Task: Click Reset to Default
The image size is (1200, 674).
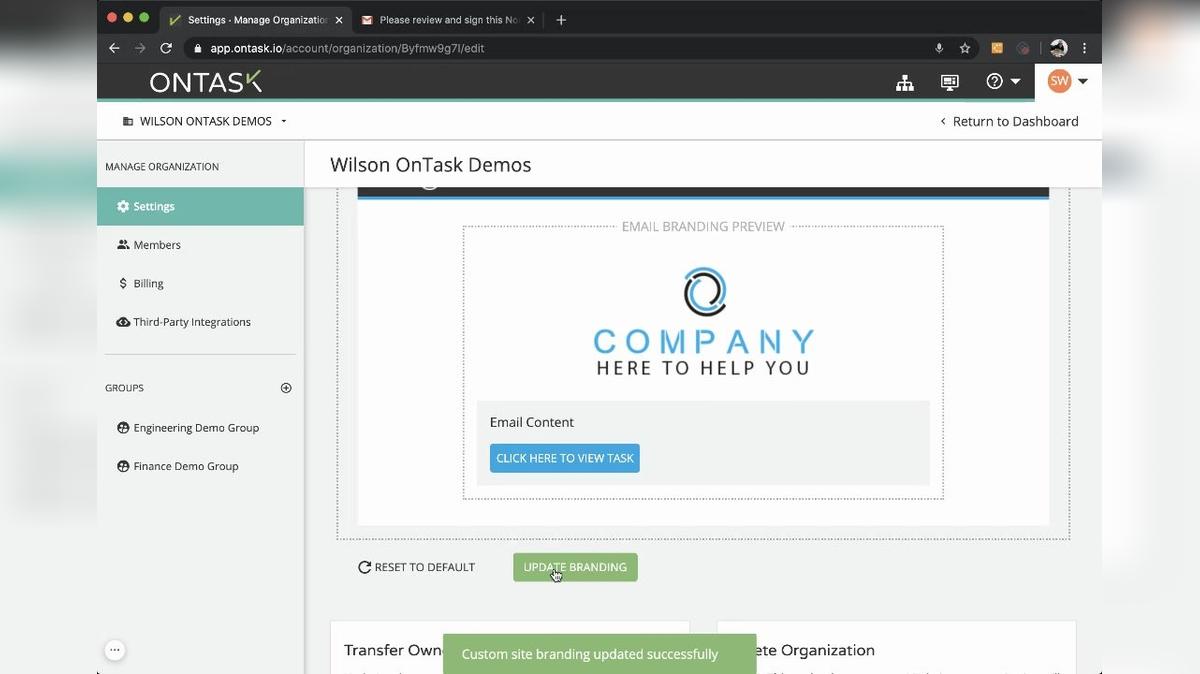Action: 417,567
